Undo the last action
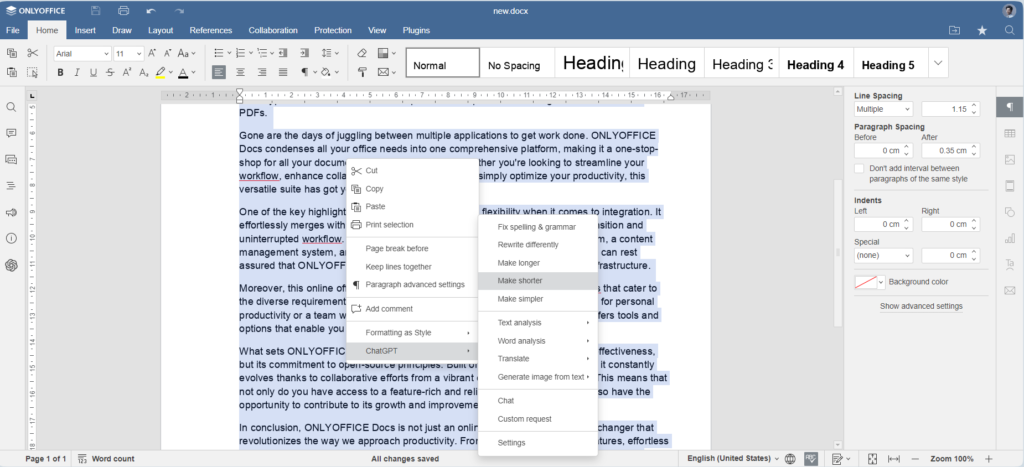This screenshot has width=1024, height=467. click(151, 10)
